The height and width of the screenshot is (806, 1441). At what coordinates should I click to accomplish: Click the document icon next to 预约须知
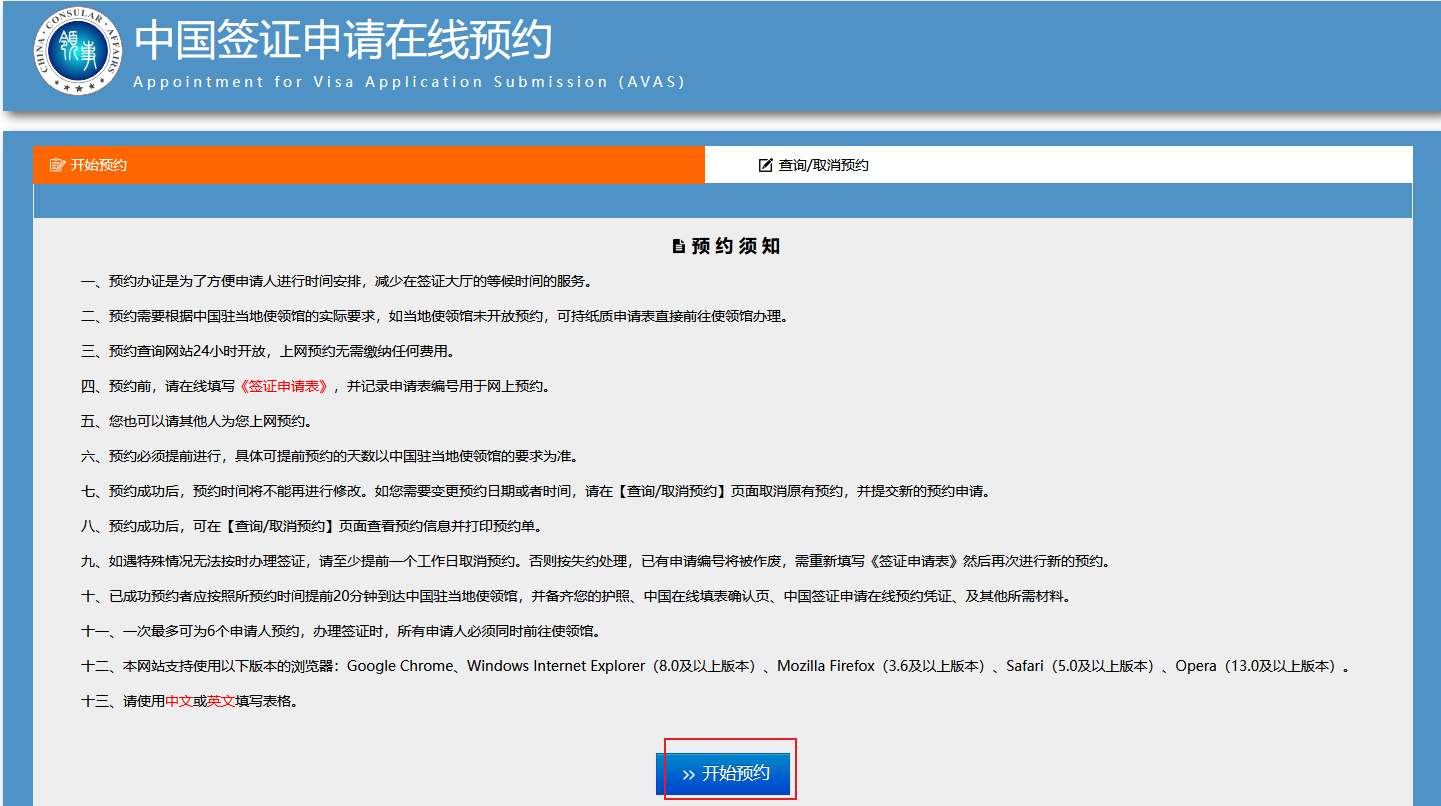(x=679, y=246)
